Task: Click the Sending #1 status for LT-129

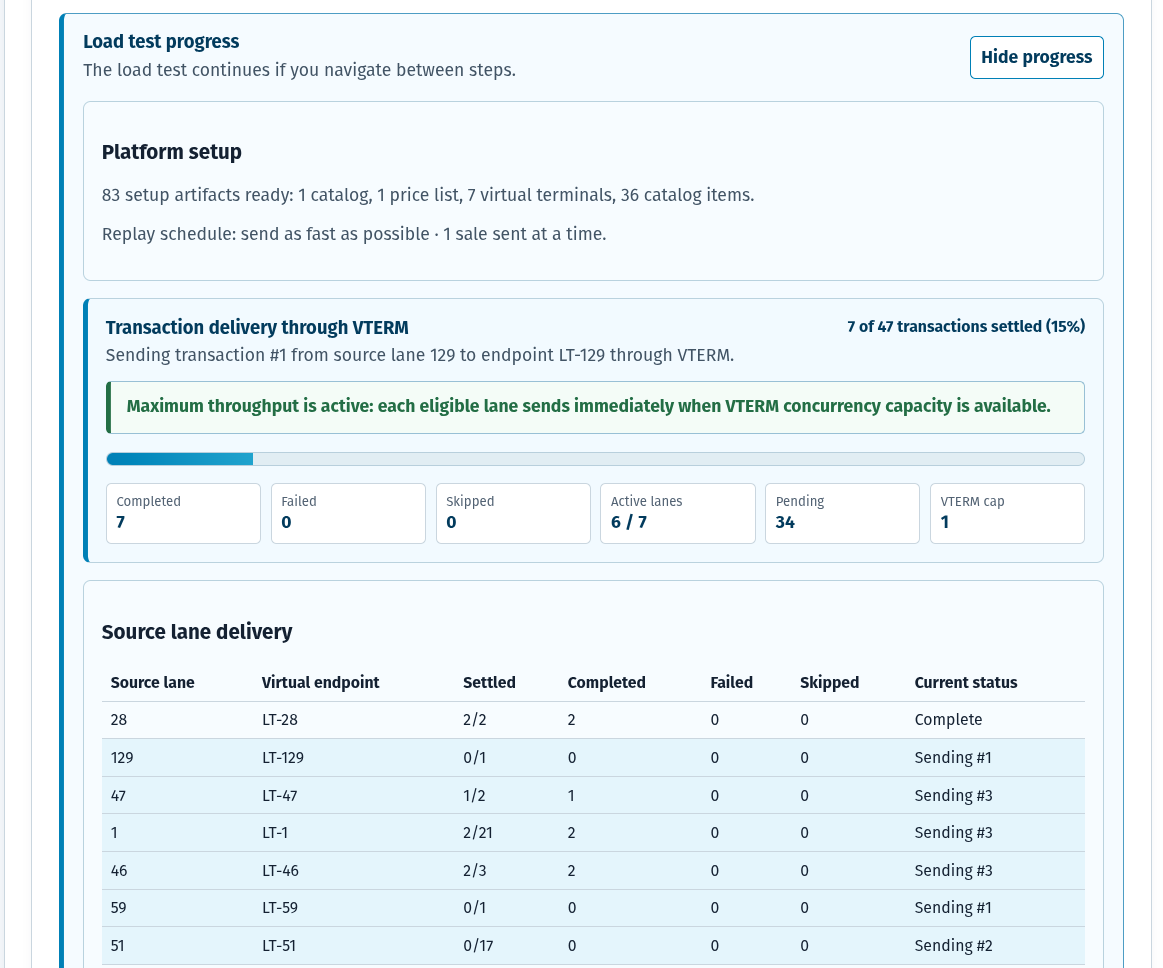Action: pyautogui.click(x=953, y=758)
